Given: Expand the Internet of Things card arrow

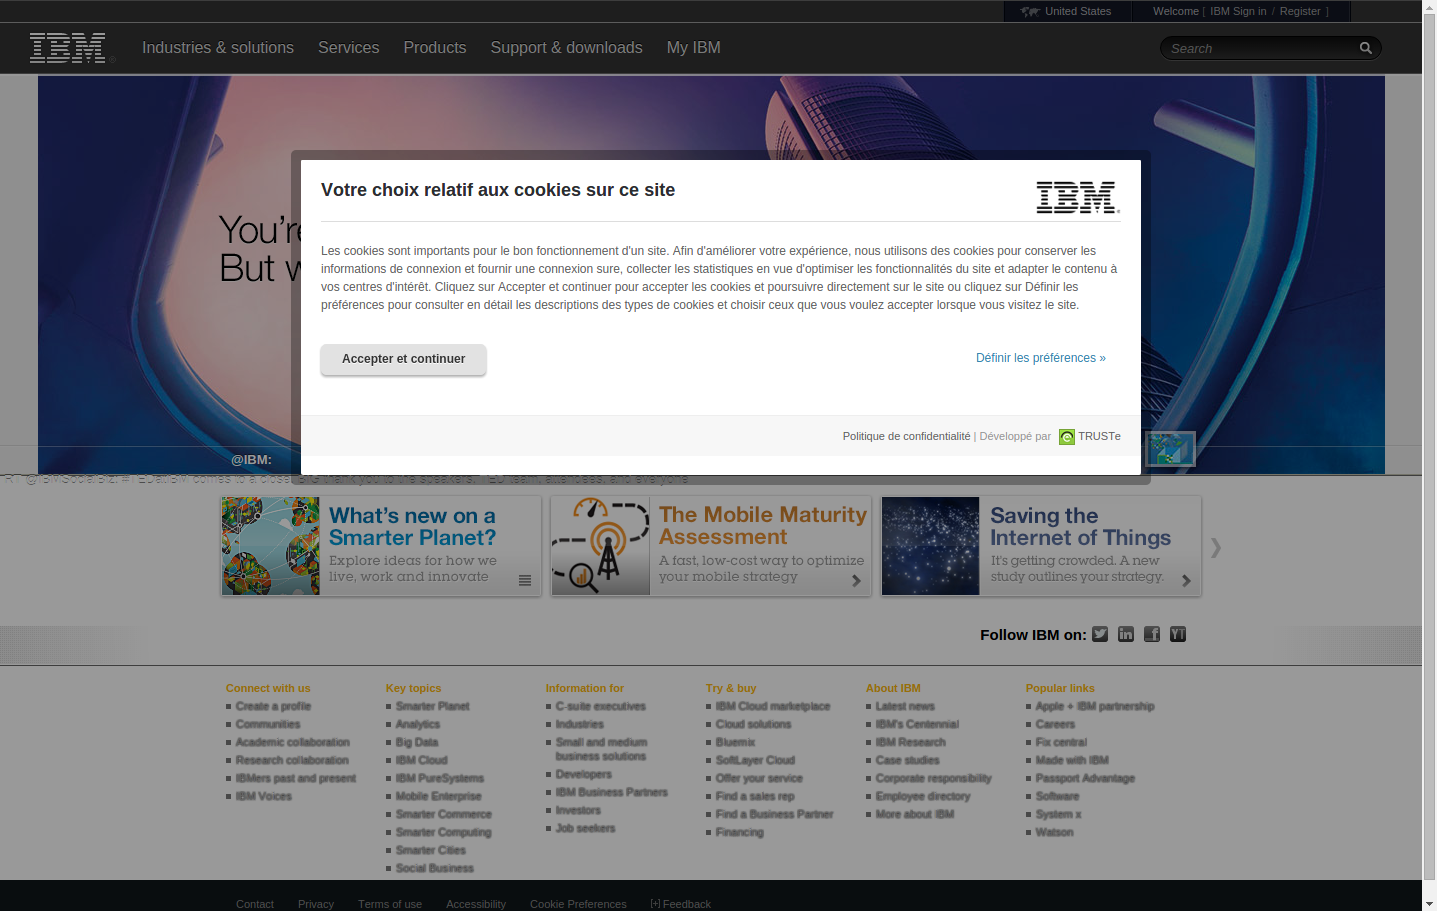Looking at the screenshot, I should pos(1186,580).
